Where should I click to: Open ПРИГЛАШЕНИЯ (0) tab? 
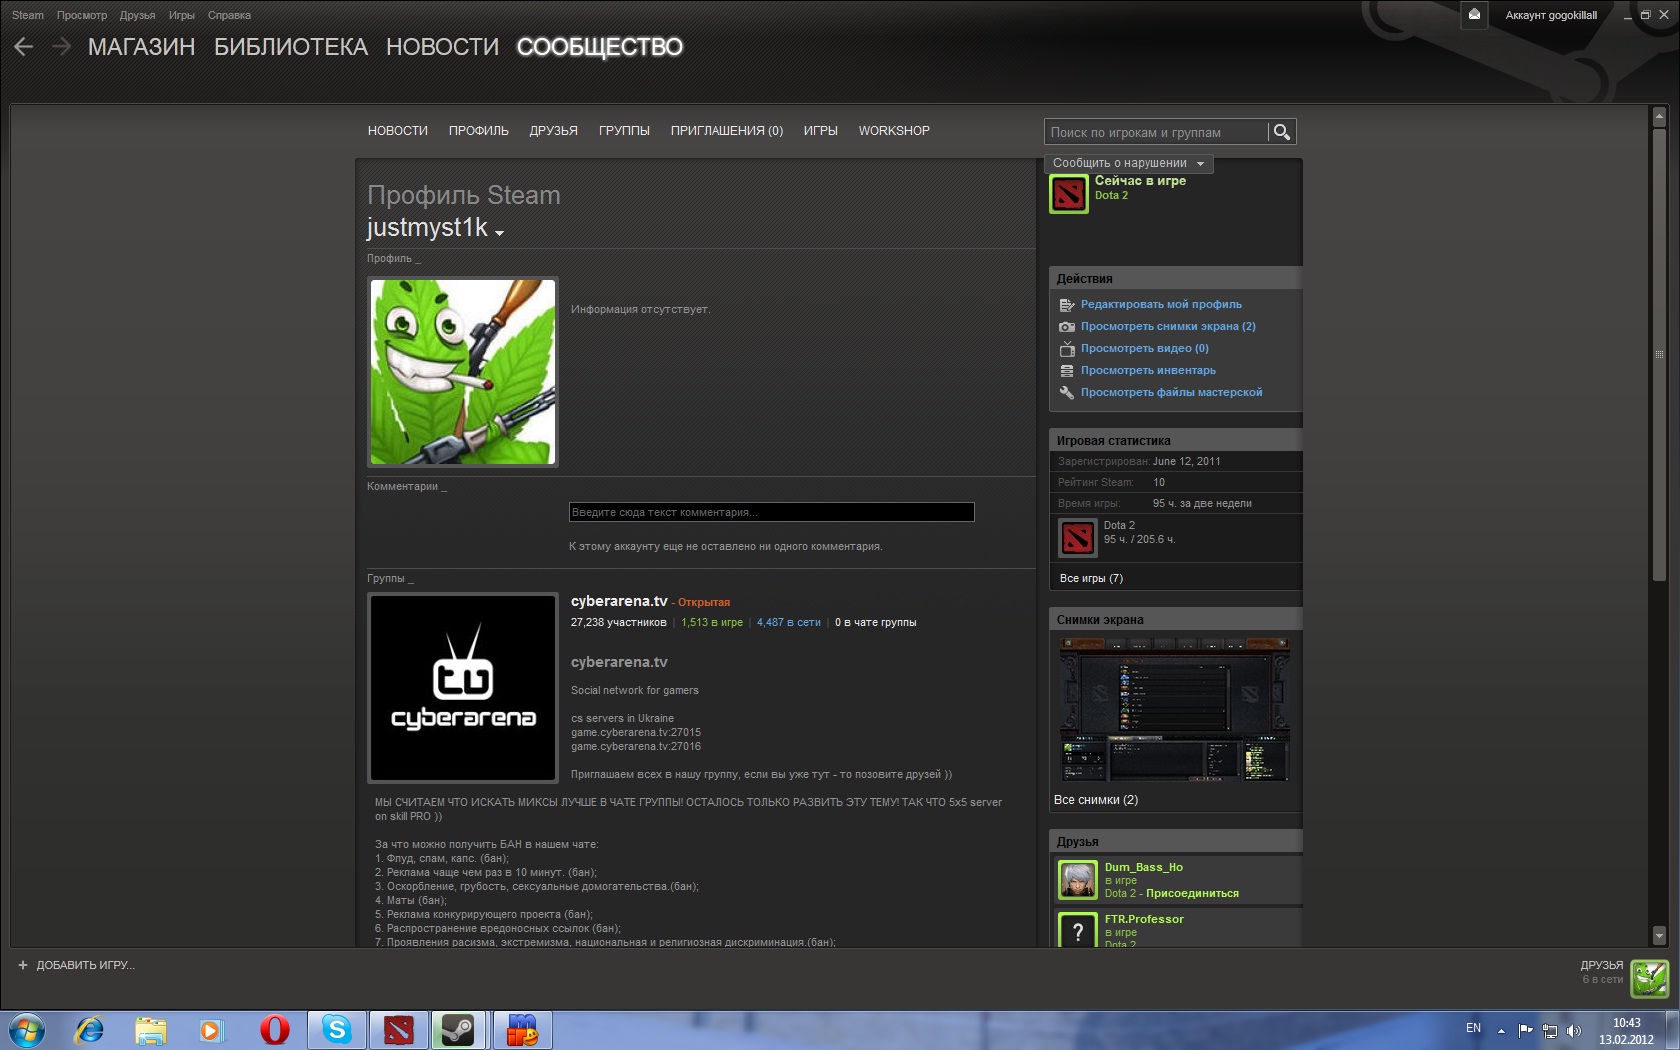point(727,131)
